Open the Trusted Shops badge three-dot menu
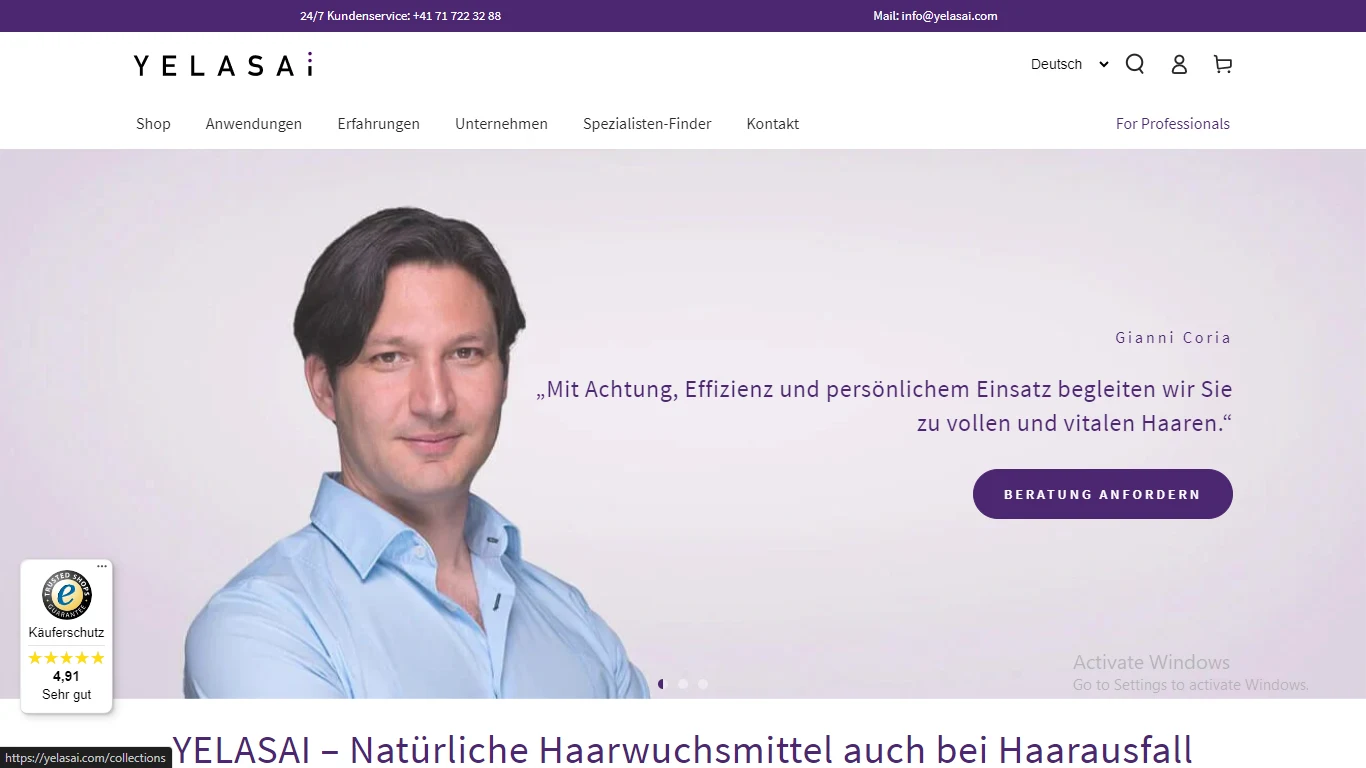The height and width of the screenshot is (768, 1366). 102,567
